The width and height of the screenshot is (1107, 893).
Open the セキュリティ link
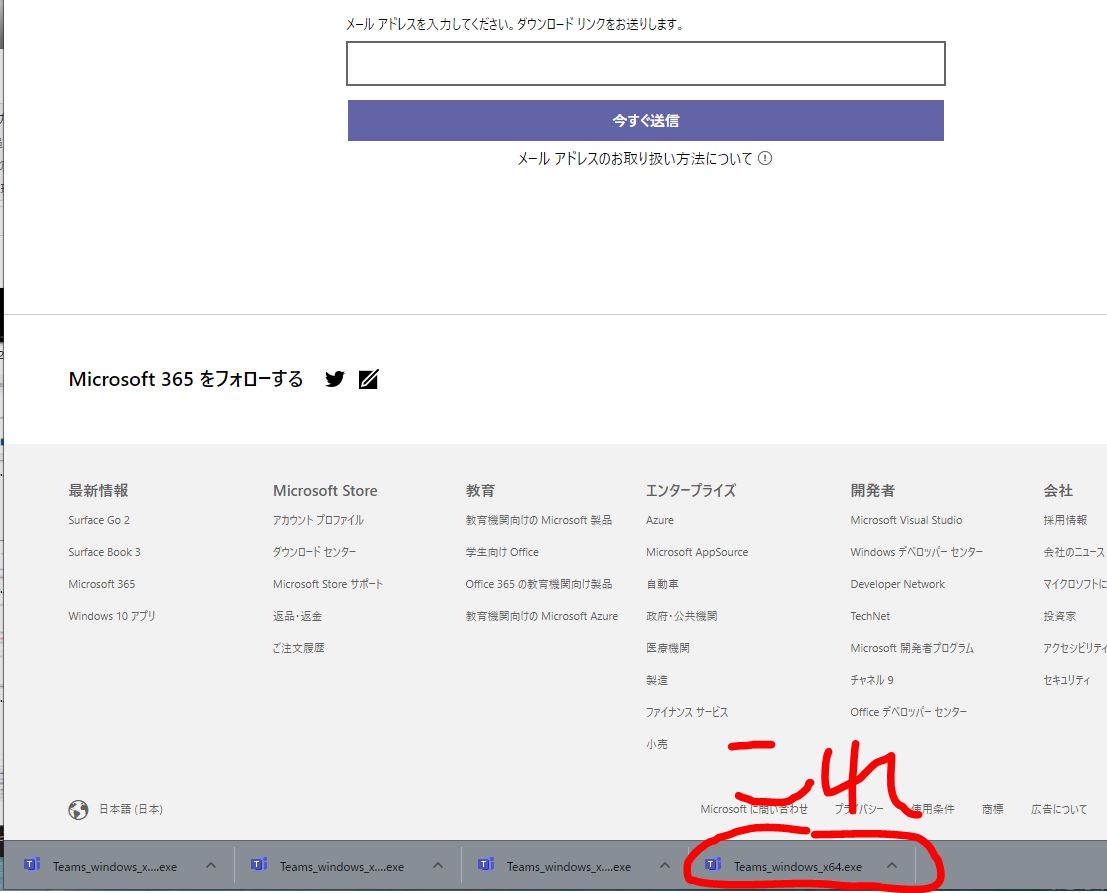tap(1067, 680)
